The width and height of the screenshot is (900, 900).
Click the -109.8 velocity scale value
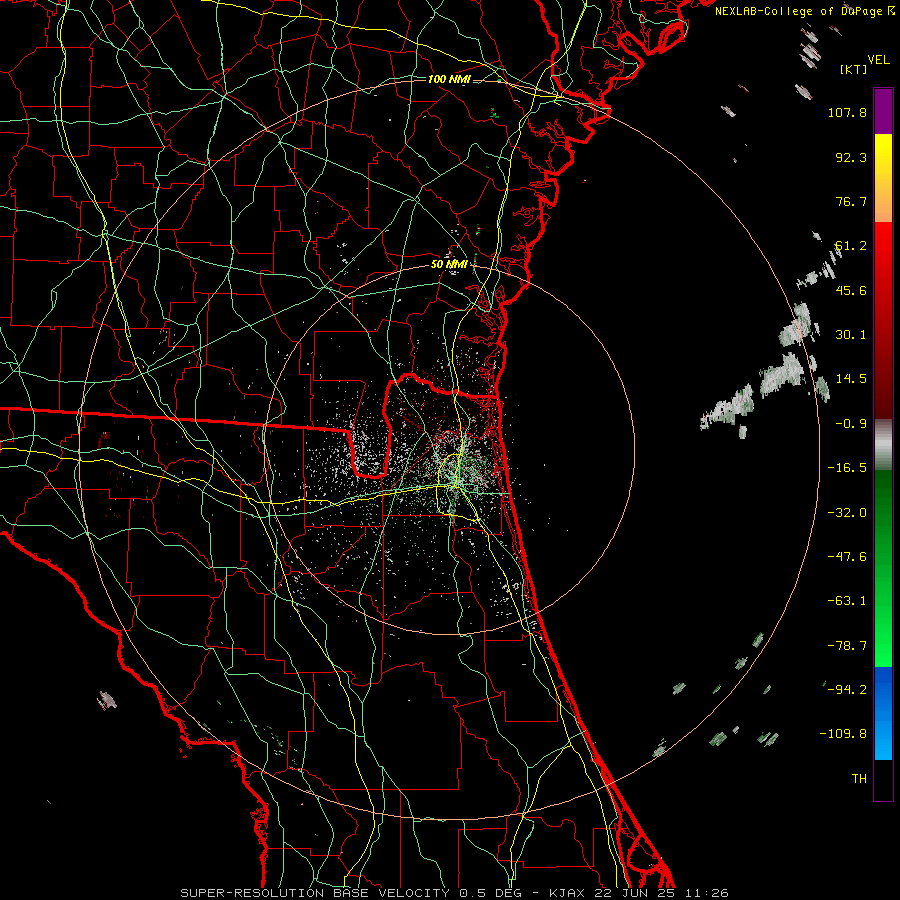coord(843,734)
